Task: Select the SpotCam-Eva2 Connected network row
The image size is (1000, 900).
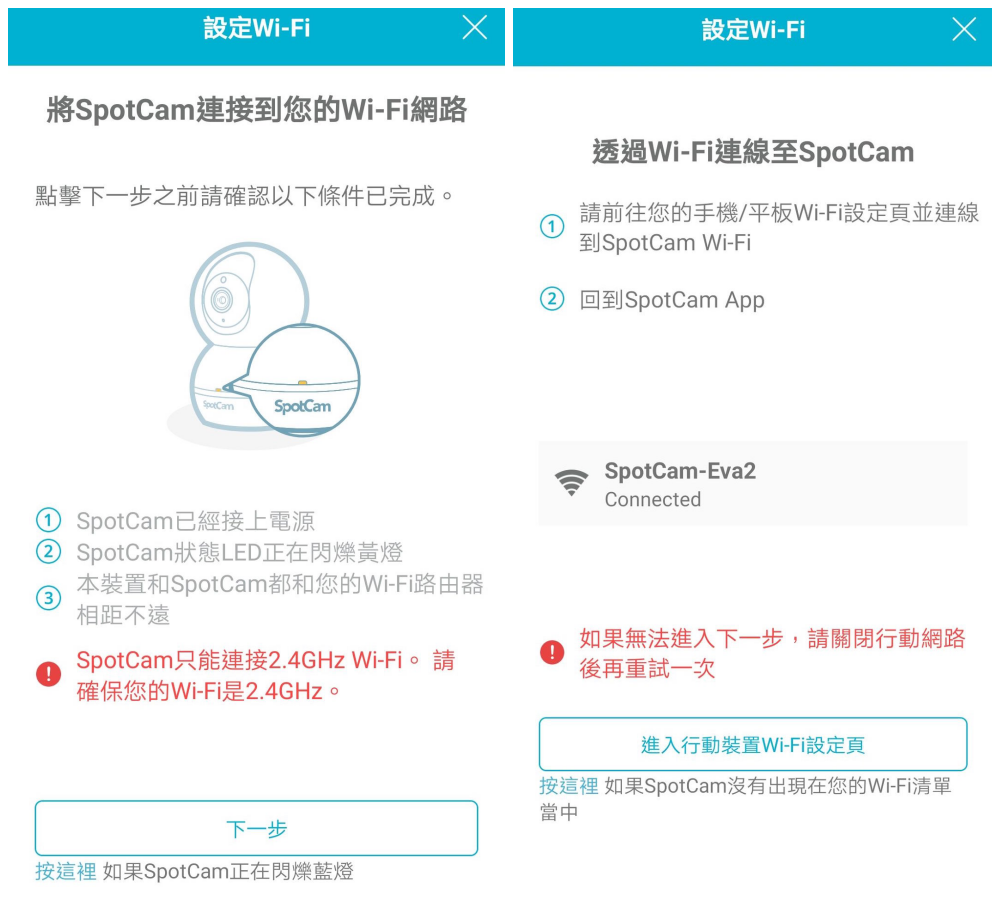Action: (x=753, y=483)
